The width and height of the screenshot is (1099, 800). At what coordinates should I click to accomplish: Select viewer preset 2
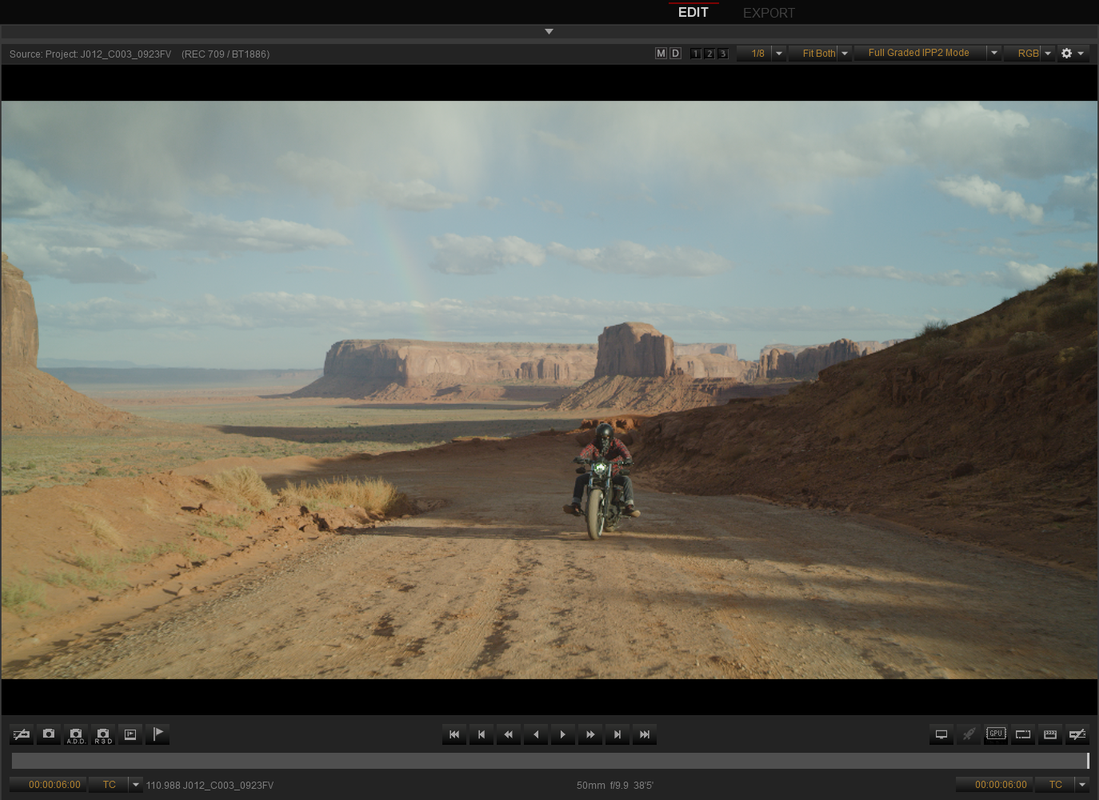709,53
